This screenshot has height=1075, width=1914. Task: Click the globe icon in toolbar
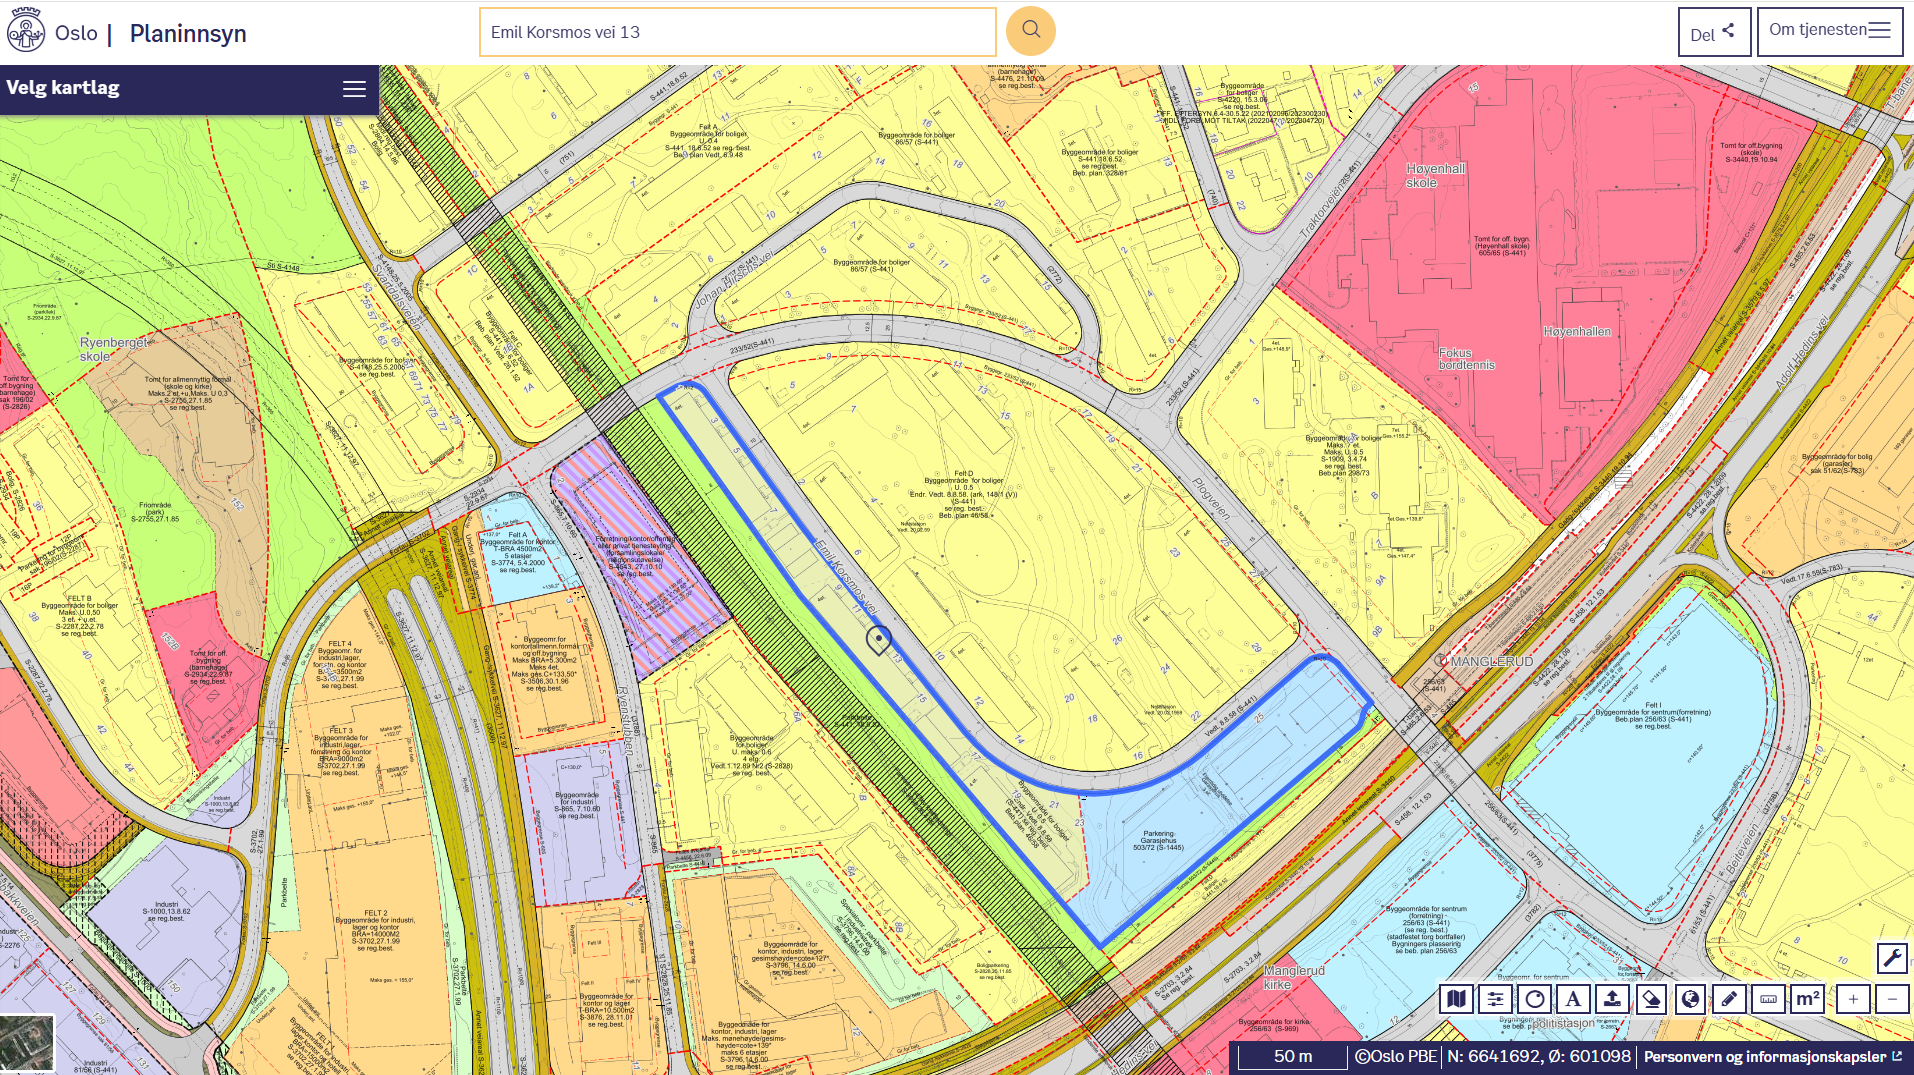point(1690,998)
